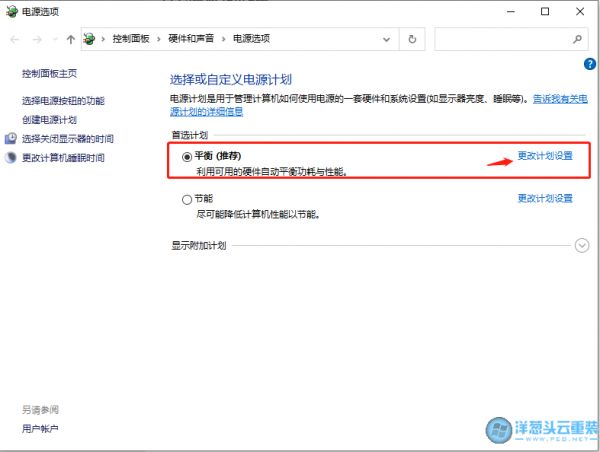Navigate to 控制面板 breadcrumb

[131, 38]
